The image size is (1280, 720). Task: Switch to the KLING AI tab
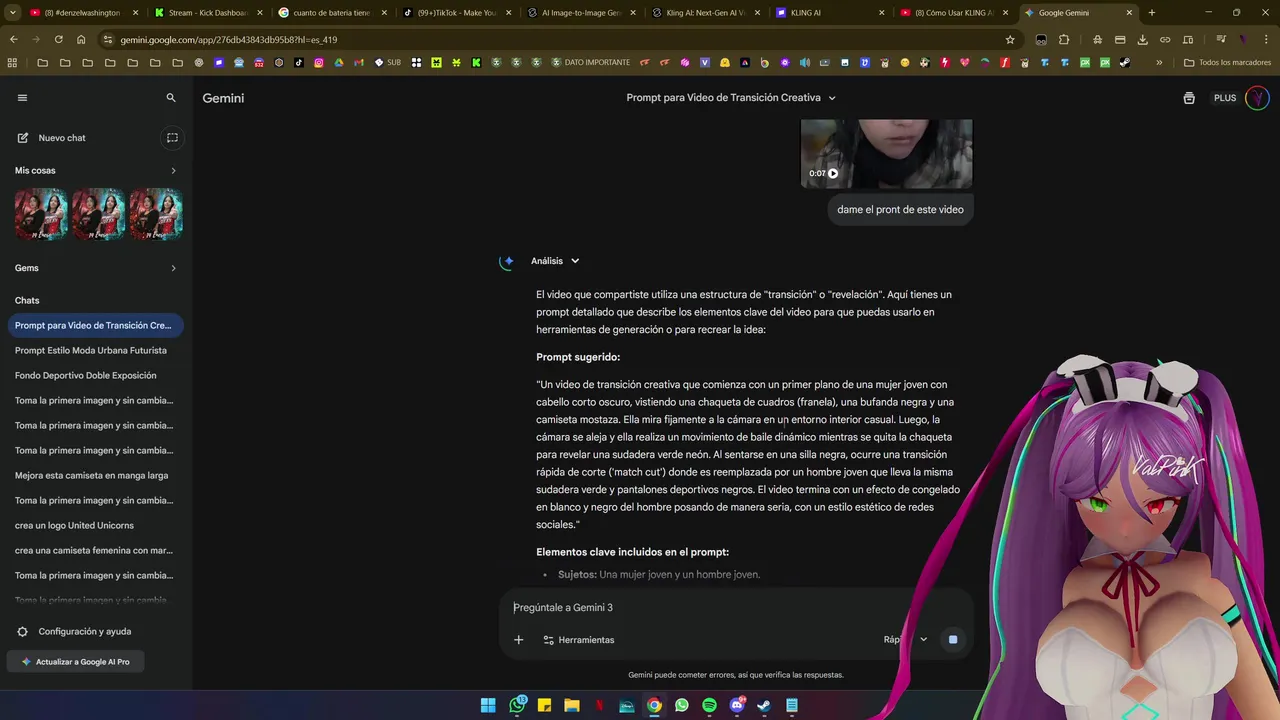pos(829,13)
